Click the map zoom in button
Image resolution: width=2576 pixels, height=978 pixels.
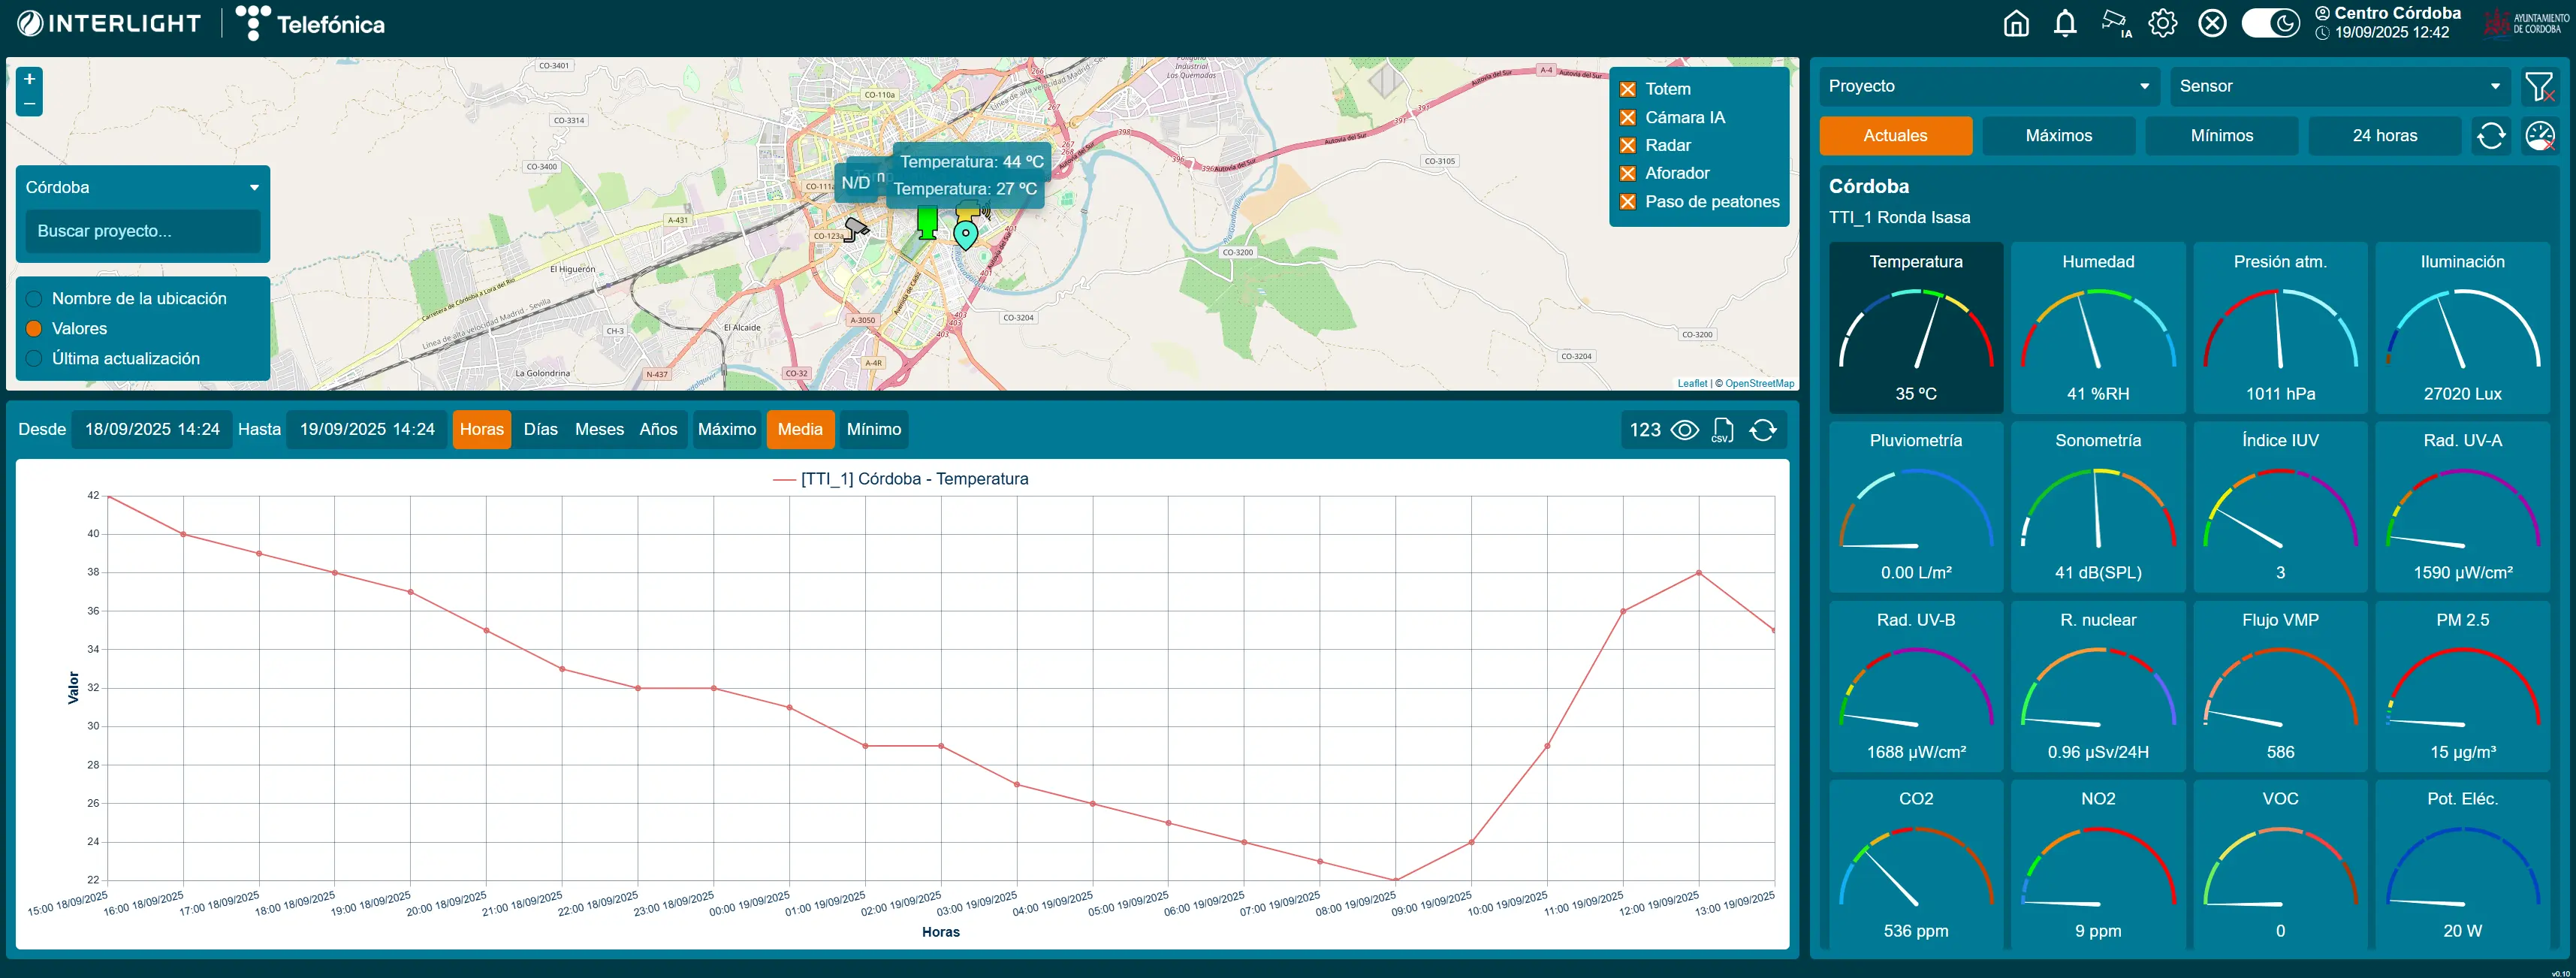[30, 79]
